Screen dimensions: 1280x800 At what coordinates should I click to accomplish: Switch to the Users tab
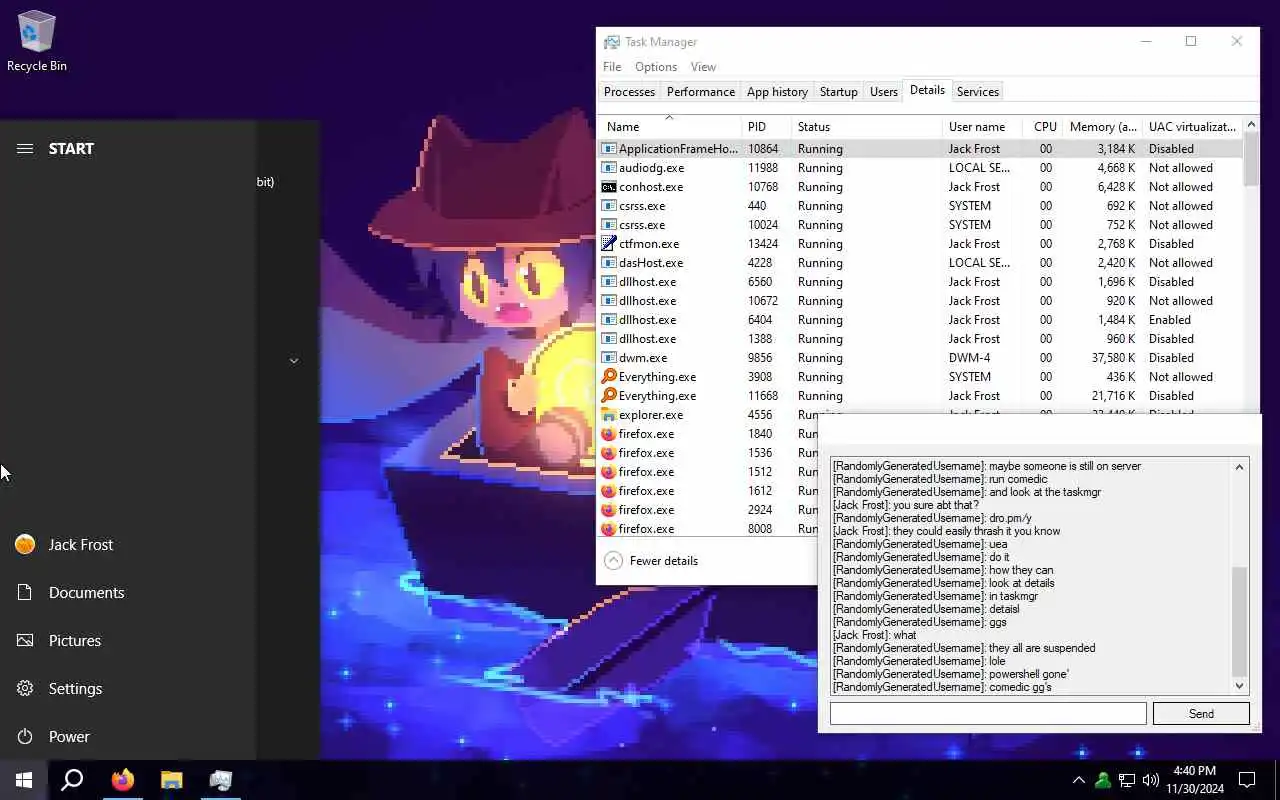pyautogui.click(x=883, y=91)
